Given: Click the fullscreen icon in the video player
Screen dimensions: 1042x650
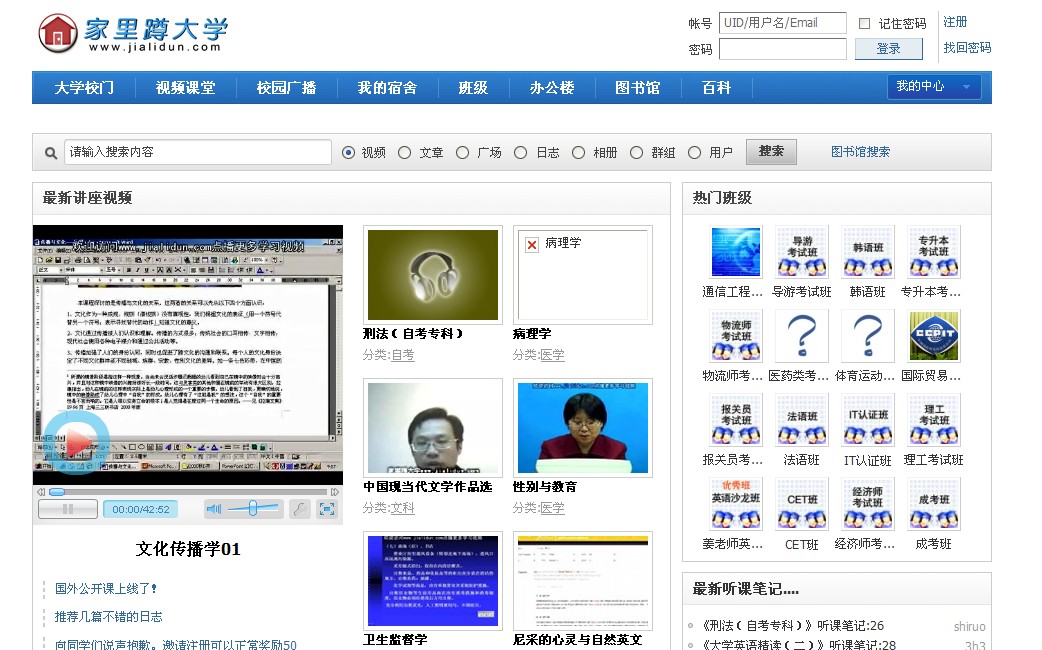Looking at the screenshot, I should pos(327,509).
